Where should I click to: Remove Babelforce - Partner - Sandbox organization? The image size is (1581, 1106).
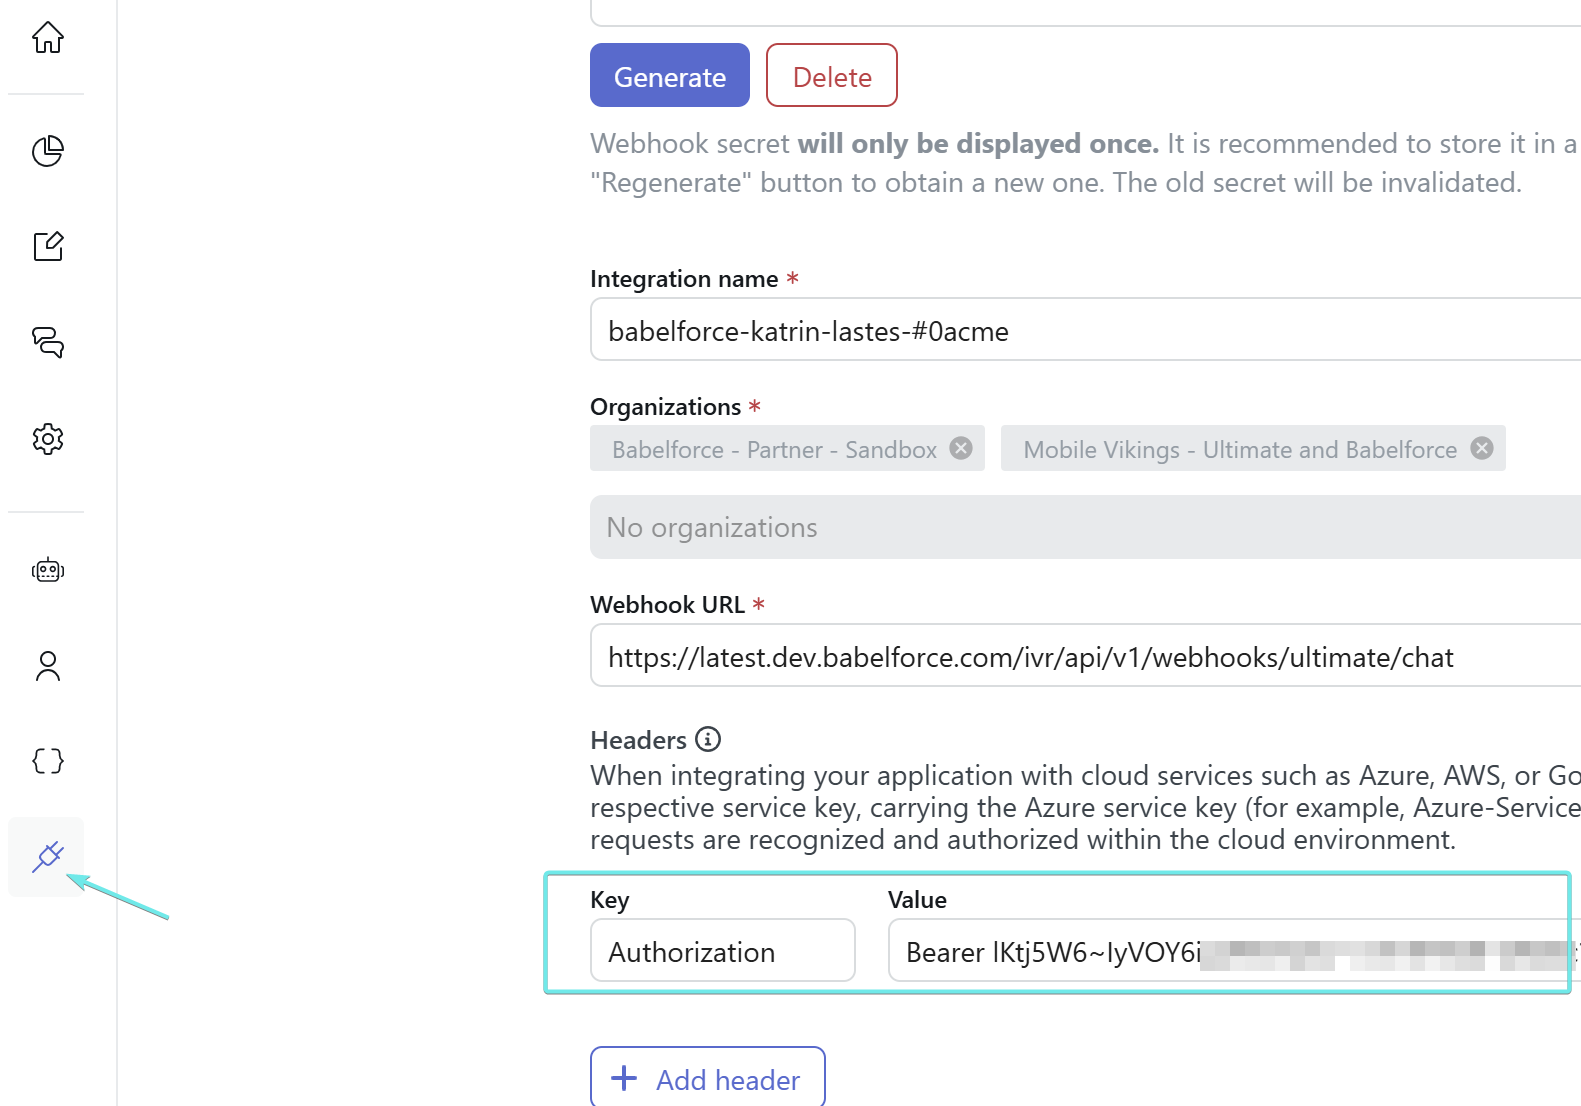pyautogui.click(x=961, y=448)
